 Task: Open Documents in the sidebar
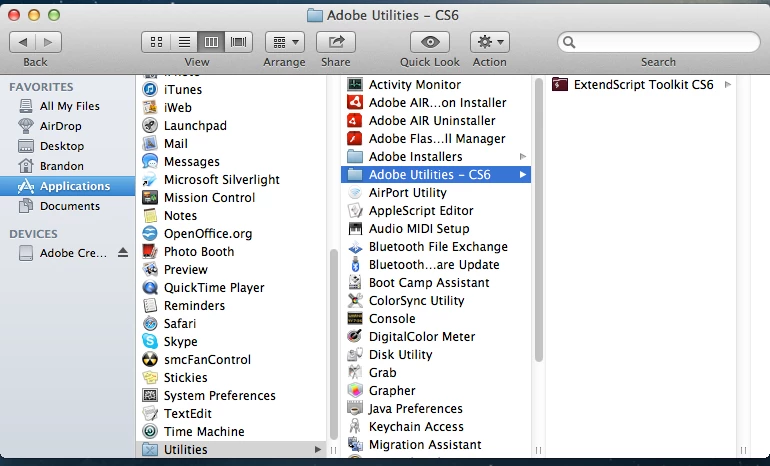67,206
